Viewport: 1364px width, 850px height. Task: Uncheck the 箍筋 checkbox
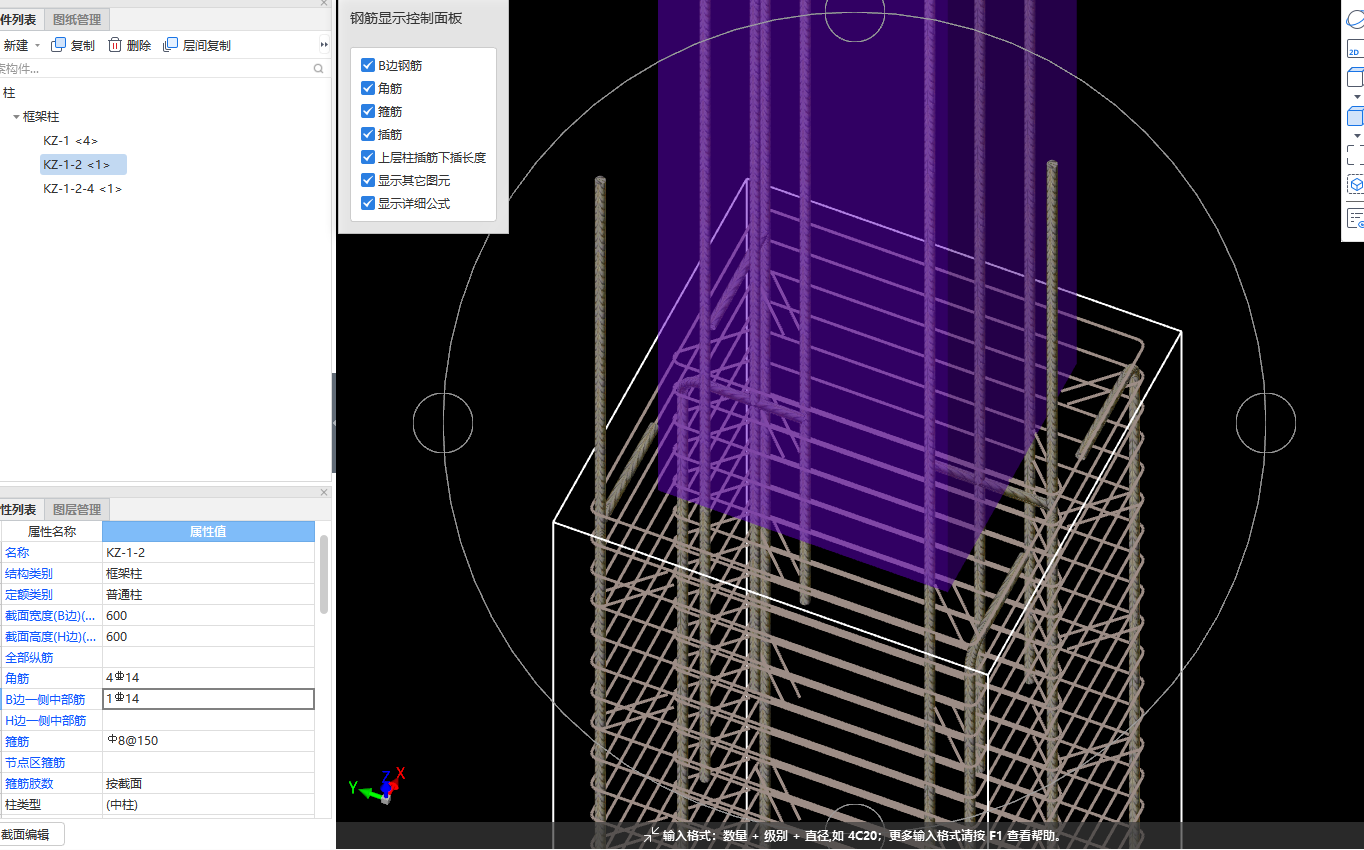click(x=368, y=111)
